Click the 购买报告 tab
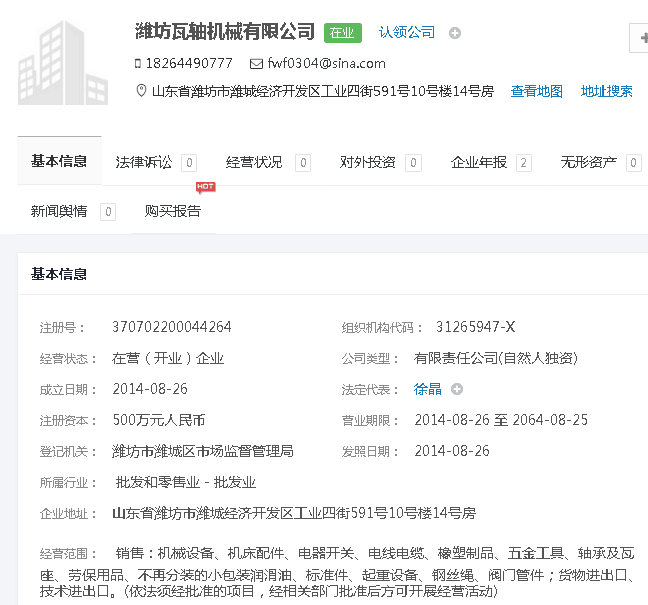Image resolution: width=648 pixels, height=605 pixels. coord(173,211)
